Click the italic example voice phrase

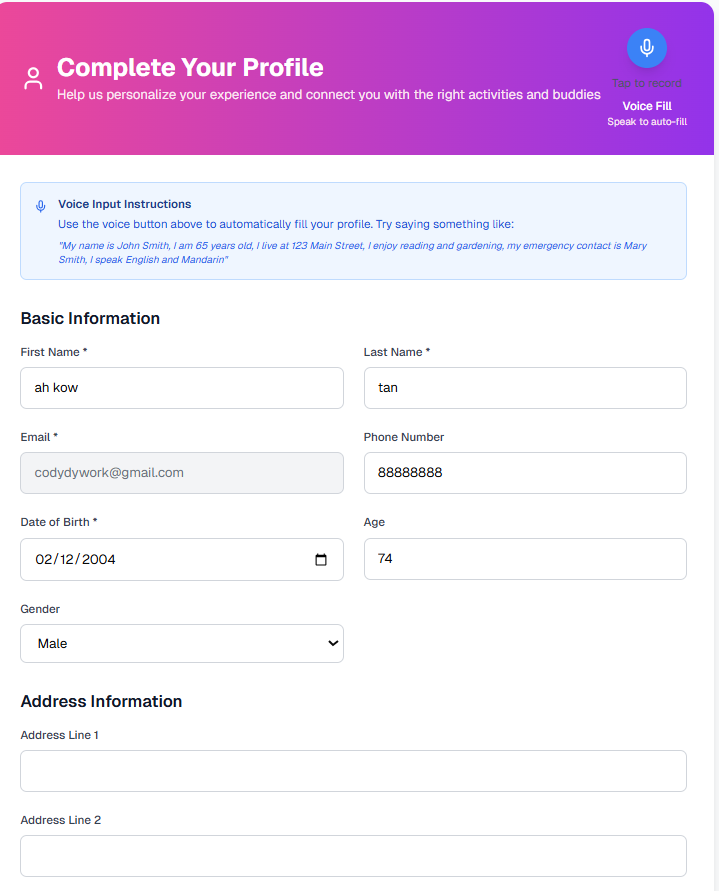point(353,252)
